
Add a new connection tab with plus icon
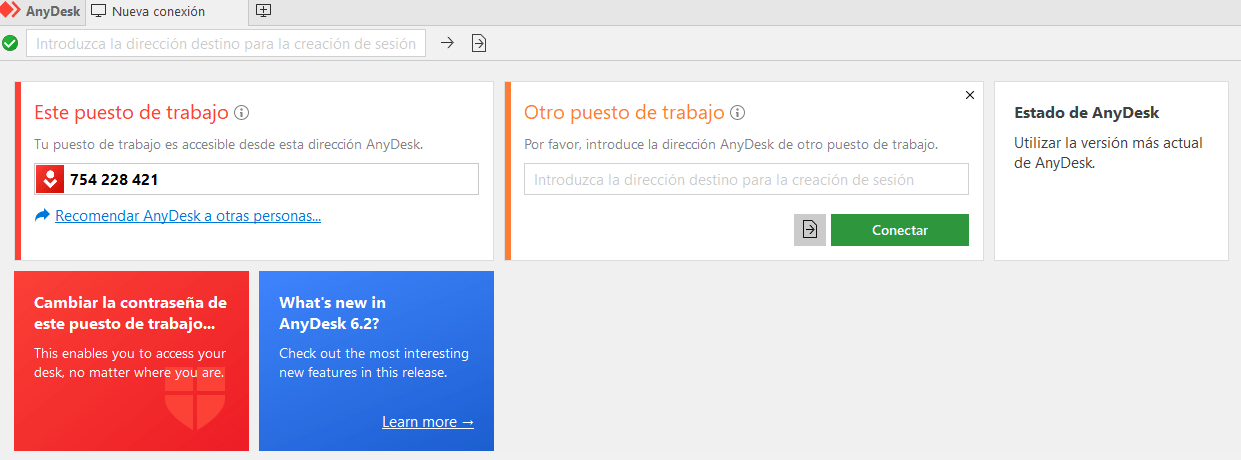pyautogui.click(x=264, y=11)
